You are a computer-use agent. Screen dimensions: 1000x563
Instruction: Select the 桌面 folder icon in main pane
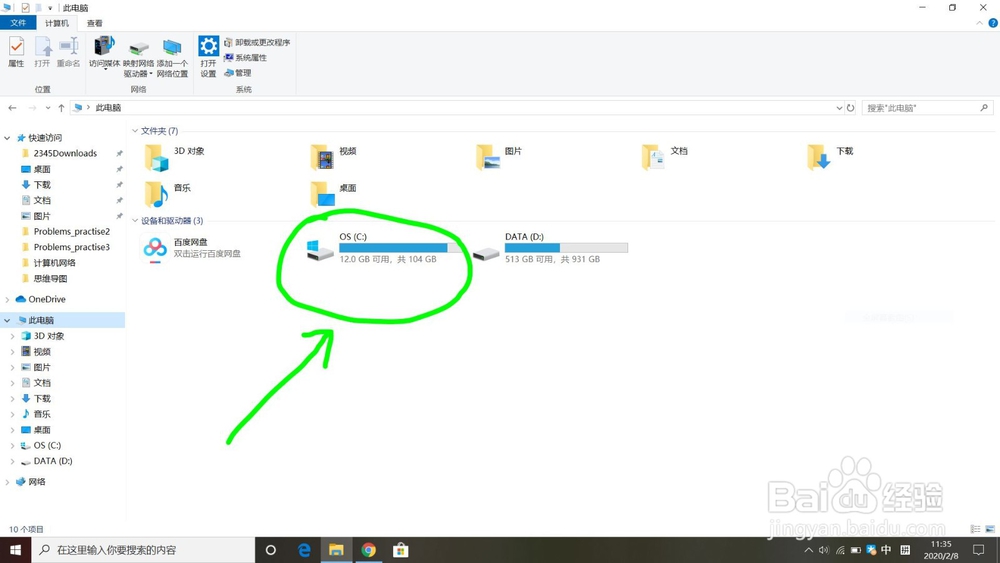tap(322, 194)
